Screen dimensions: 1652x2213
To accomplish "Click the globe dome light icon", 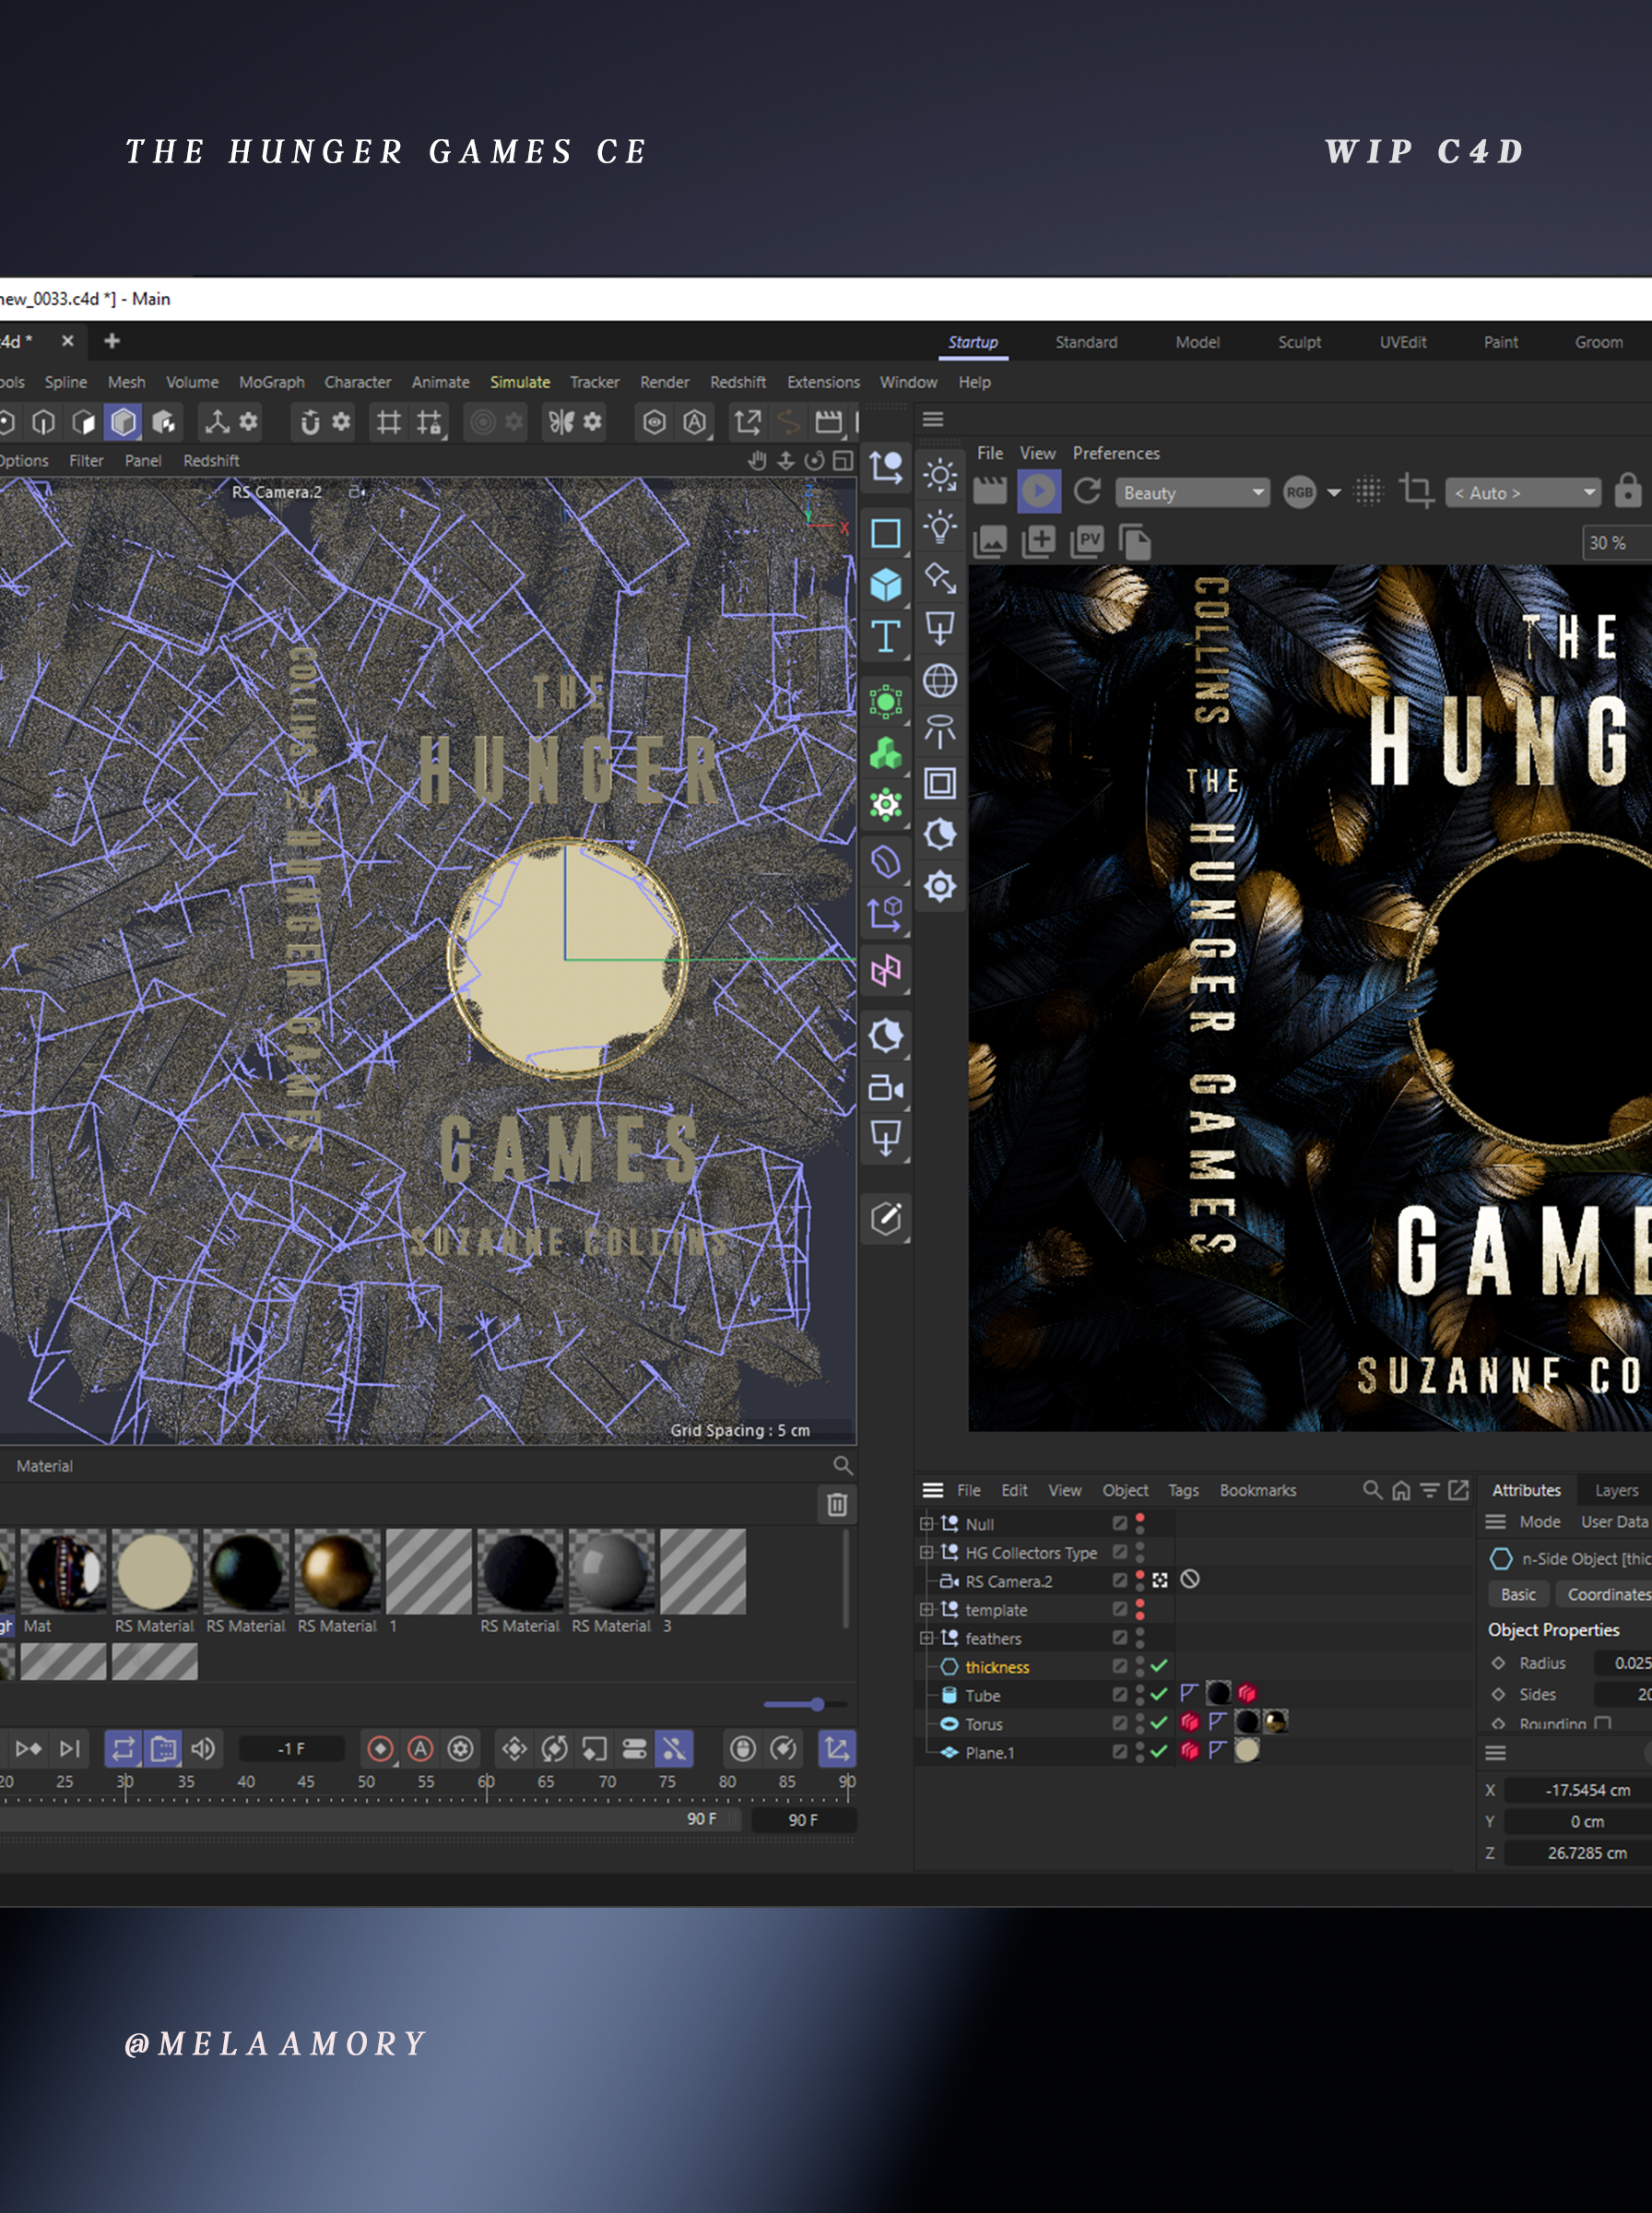I will click(940, 681).
